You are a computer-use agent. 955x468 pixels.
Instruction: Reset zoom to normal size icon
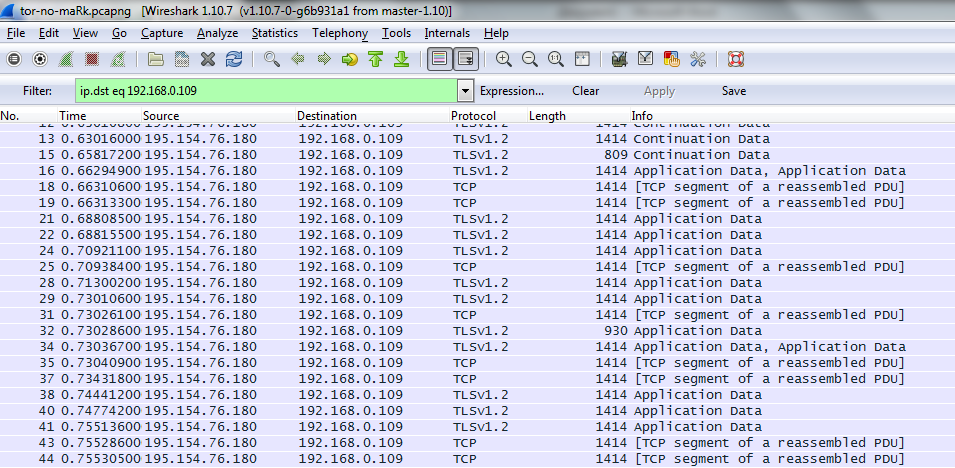(555, 59)
